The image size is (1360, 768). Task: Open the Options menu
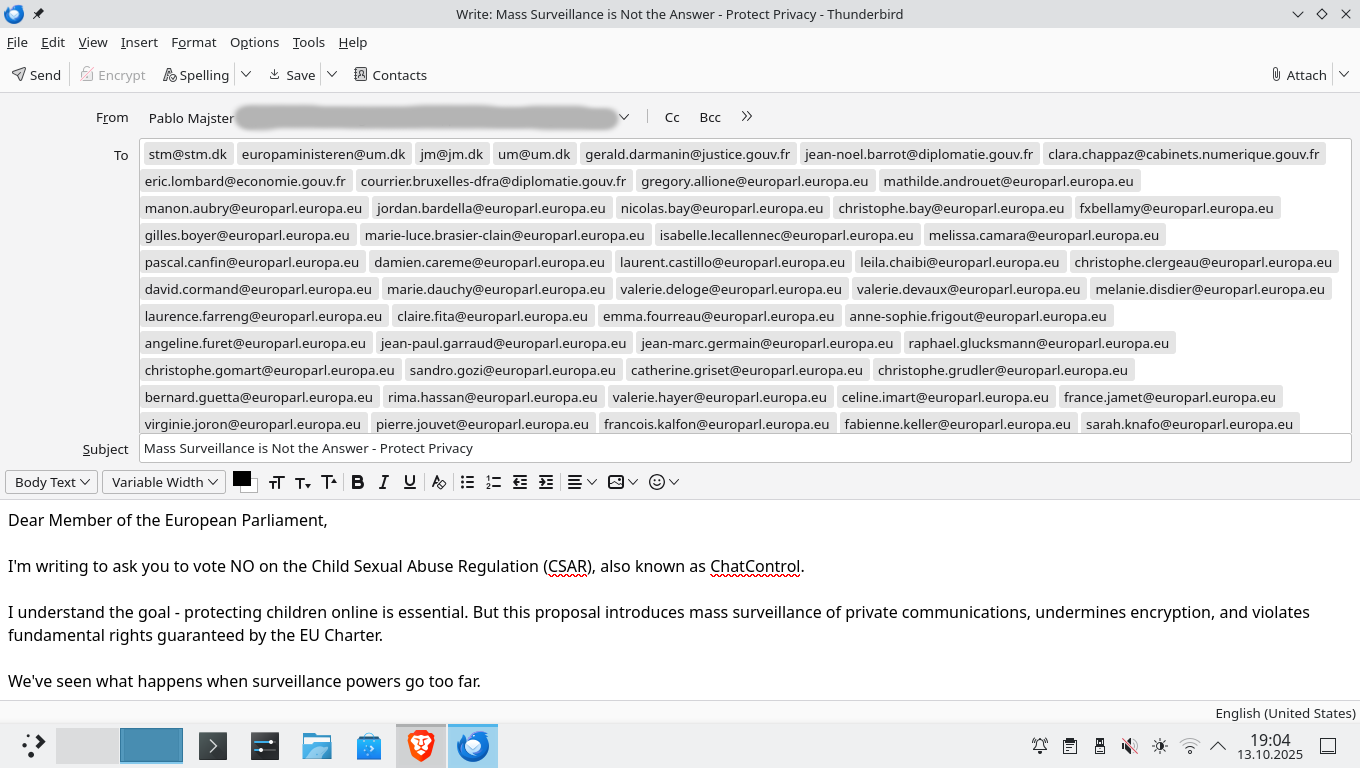(254, 42)
